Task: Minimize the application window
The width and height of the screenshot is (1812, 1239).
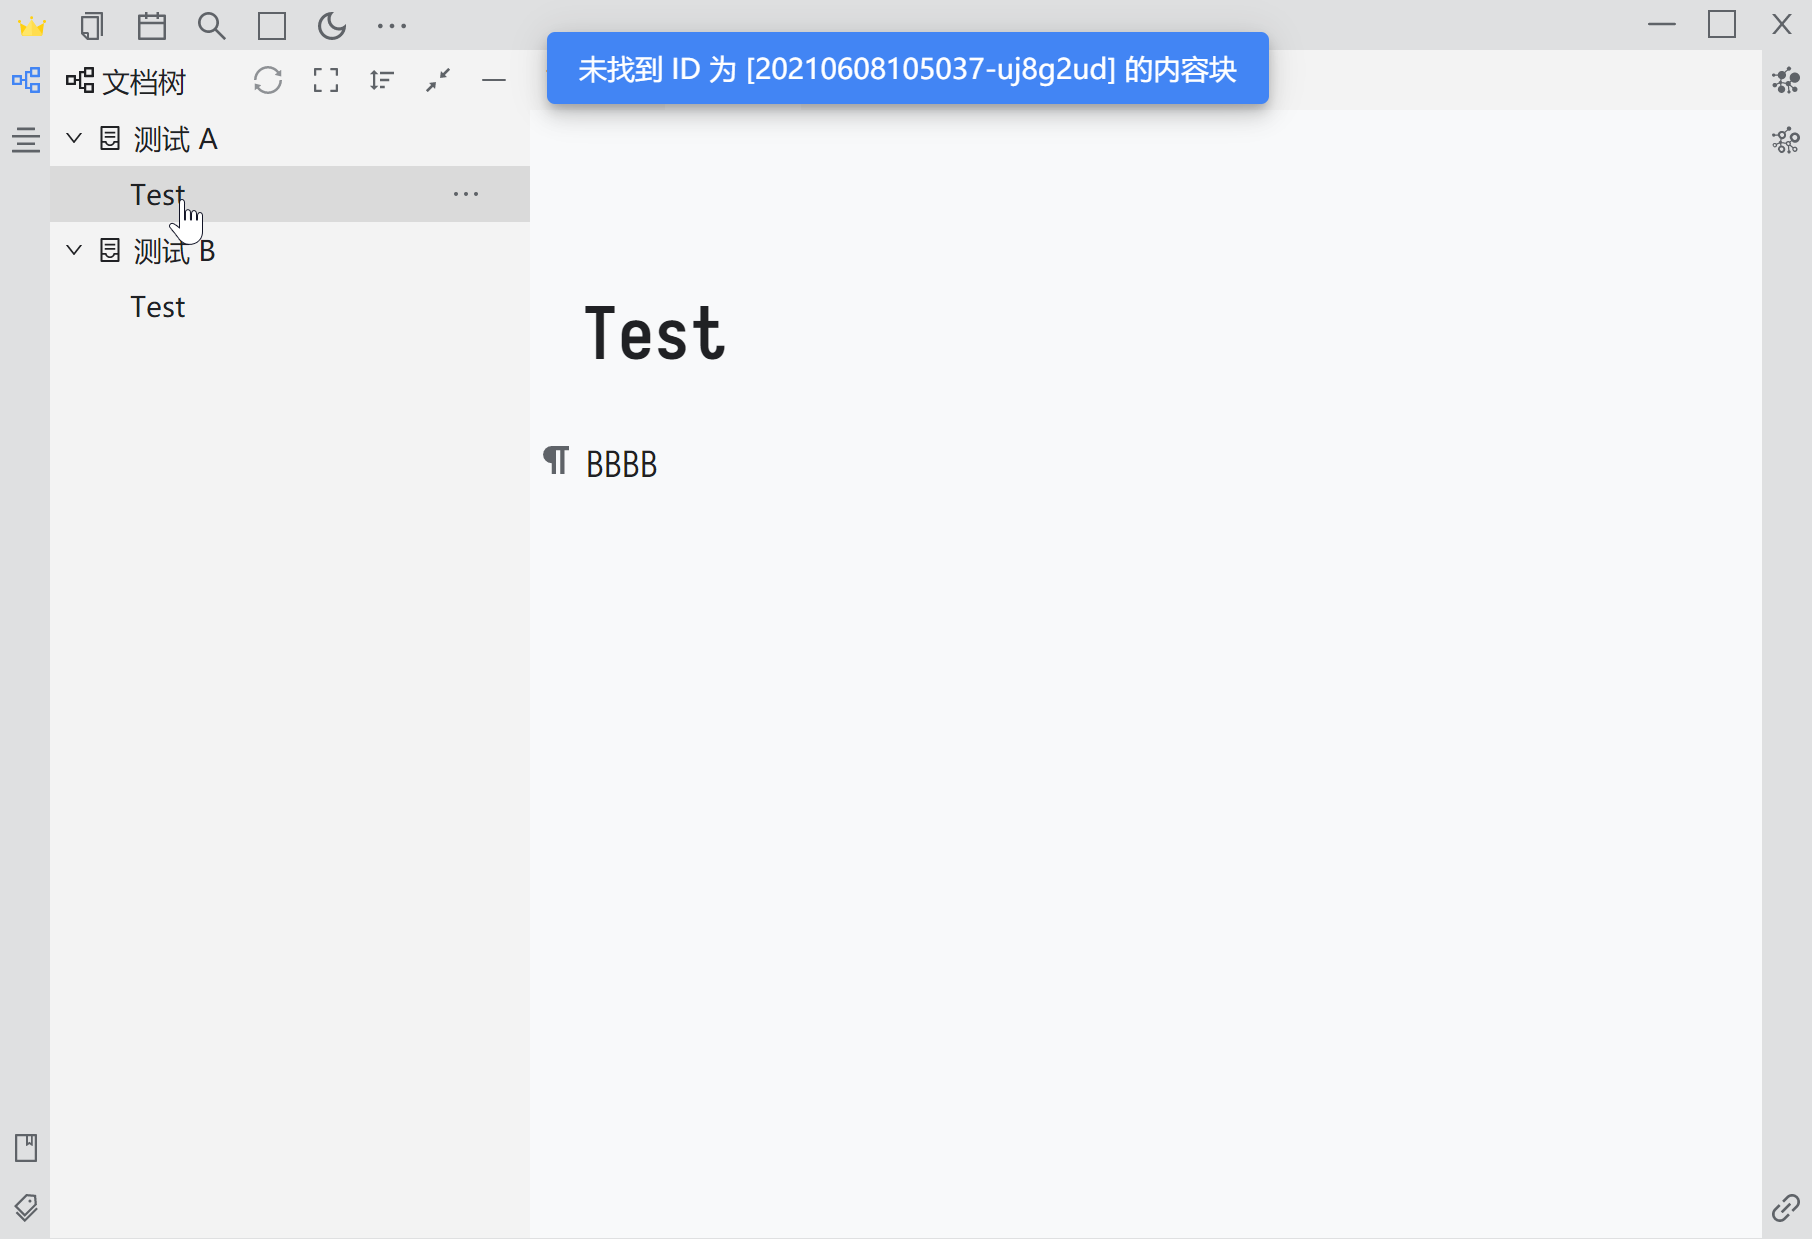Action: point(1662,24)
